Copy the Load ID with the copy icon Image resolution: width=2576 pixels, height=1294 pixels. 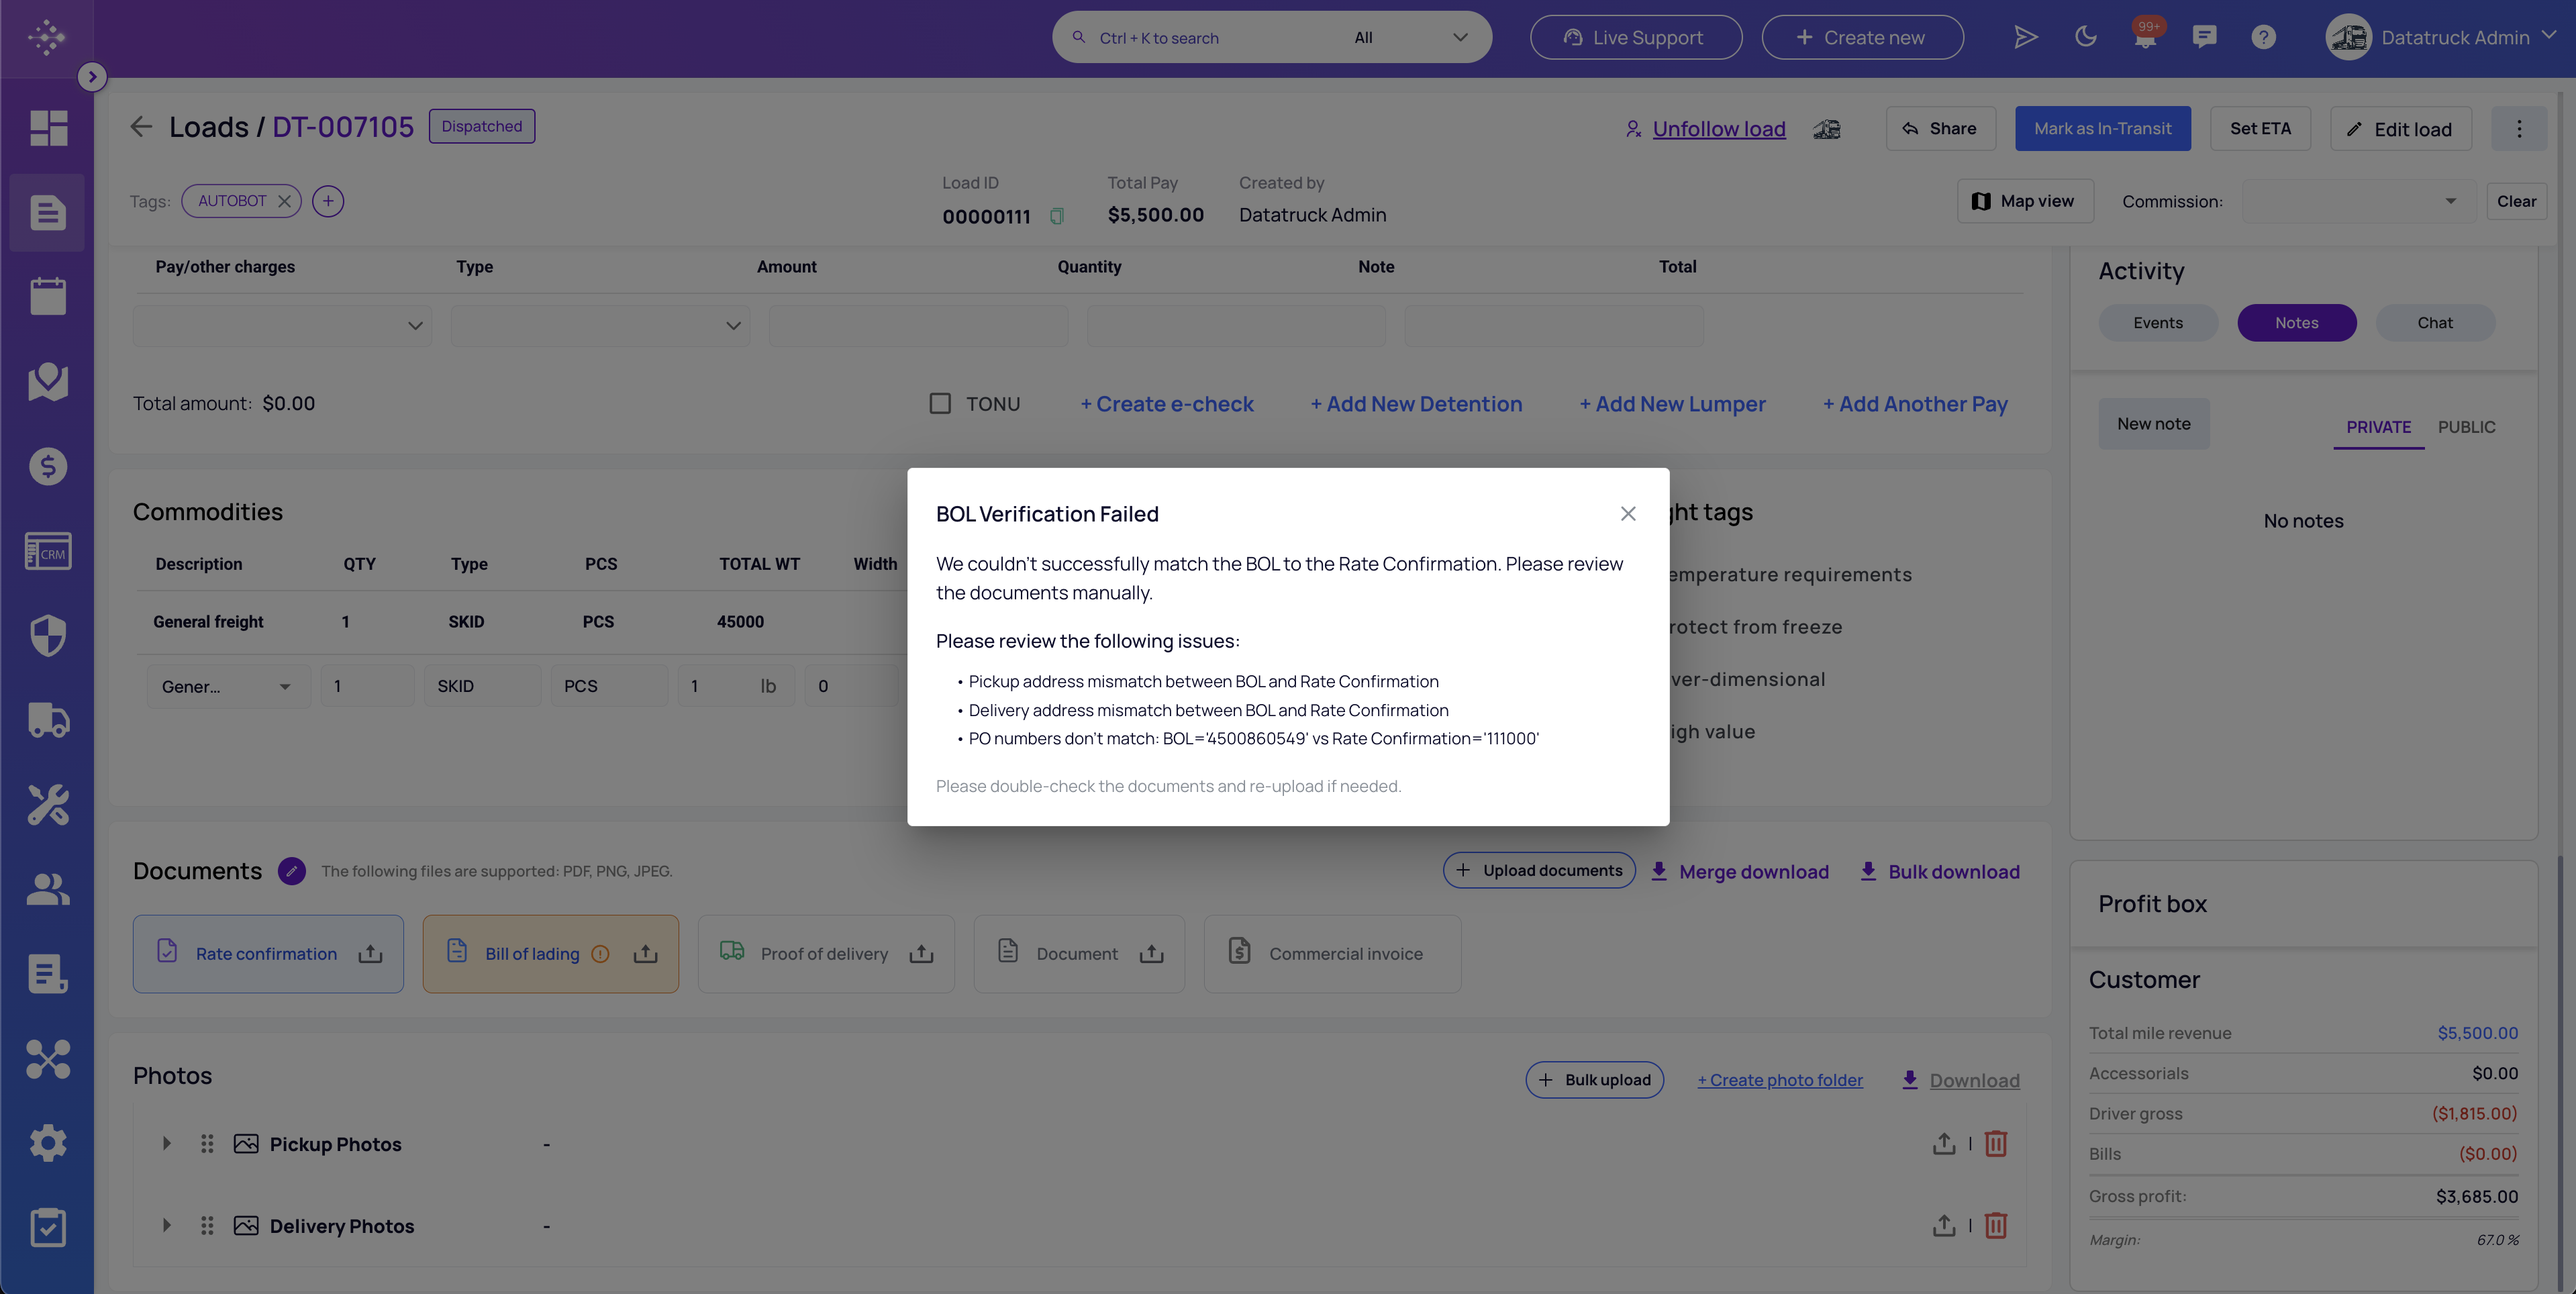1057,216
